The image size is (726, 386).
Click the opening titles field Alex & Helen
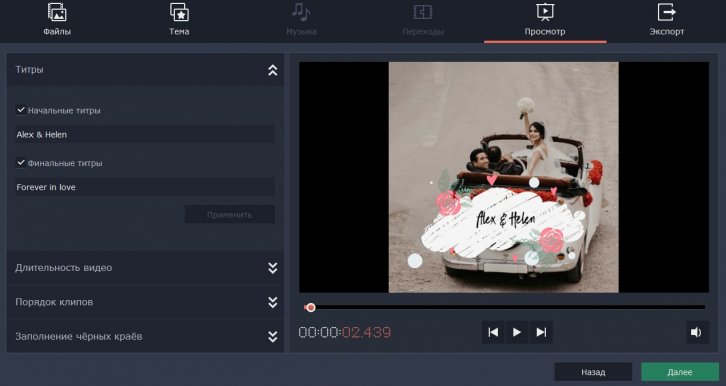145,135
